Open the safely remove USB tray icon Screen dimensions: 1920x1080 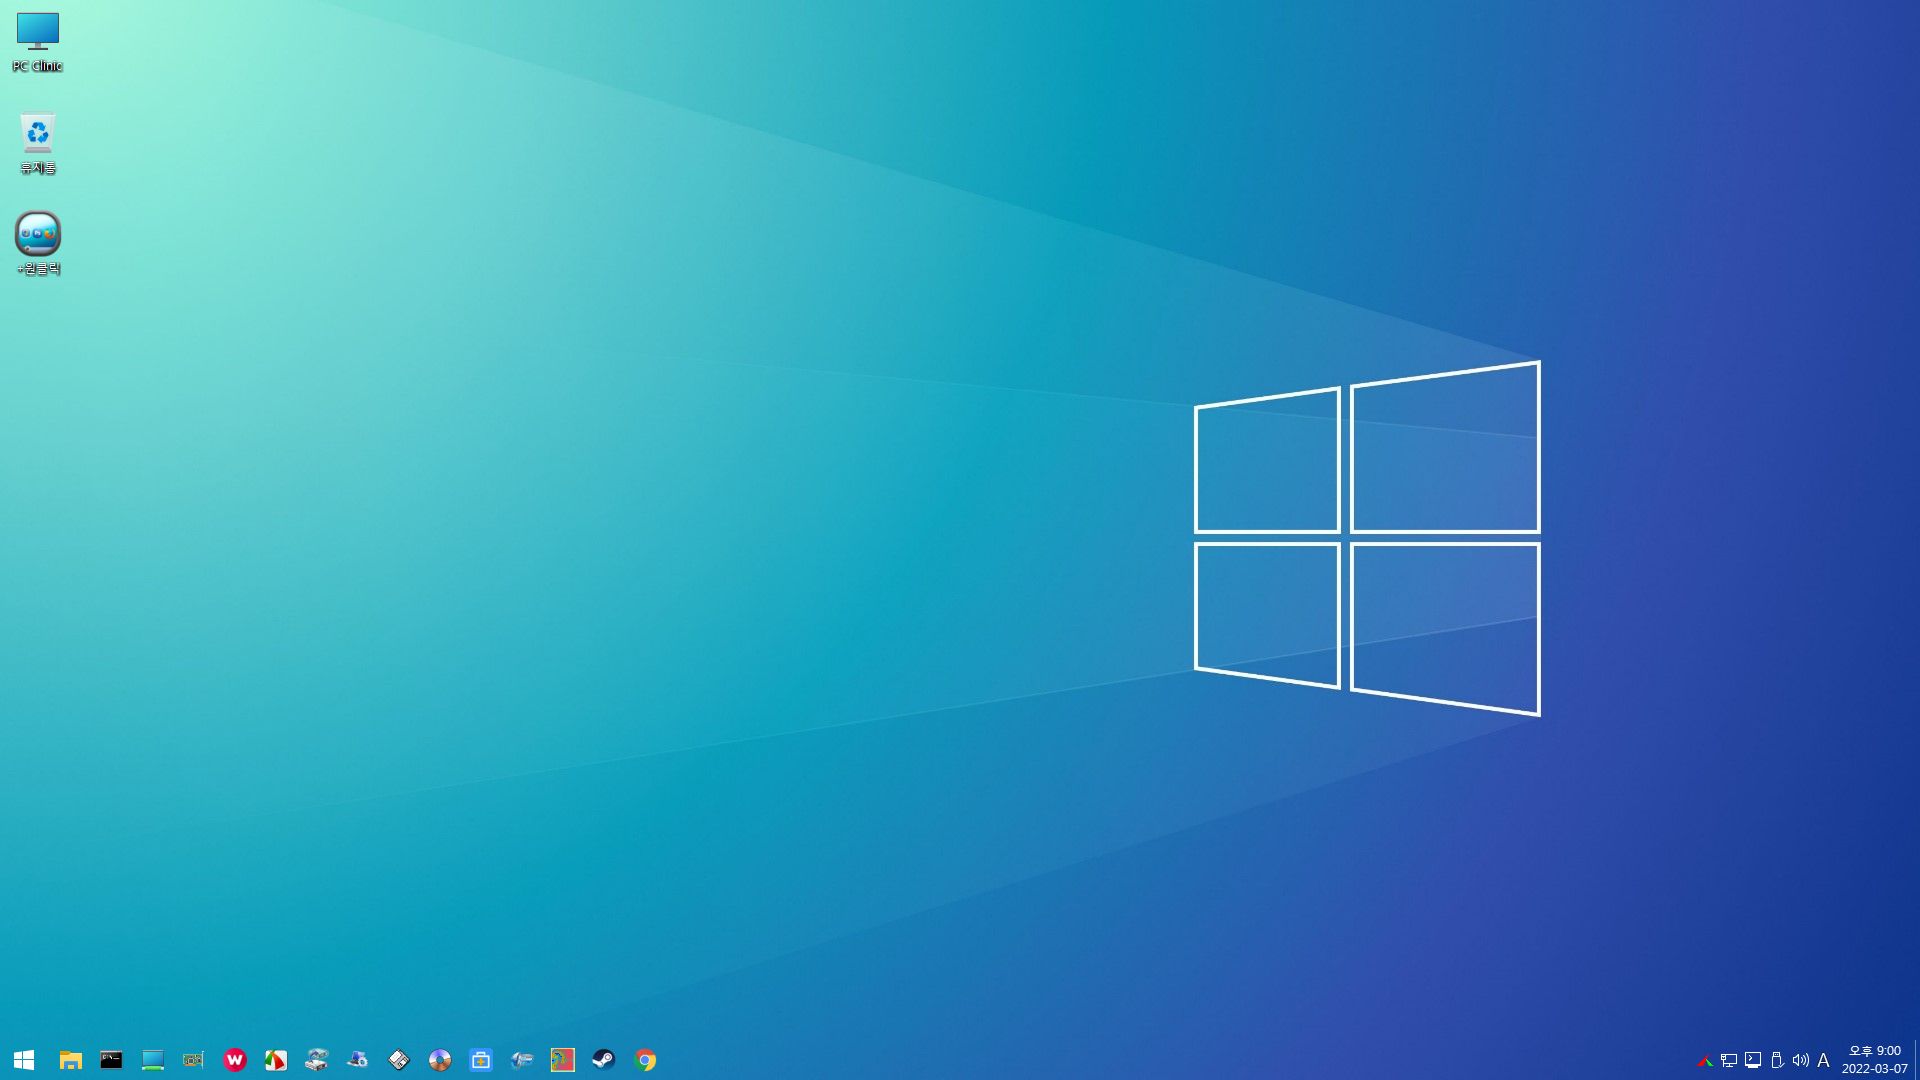[1777, 1061]
